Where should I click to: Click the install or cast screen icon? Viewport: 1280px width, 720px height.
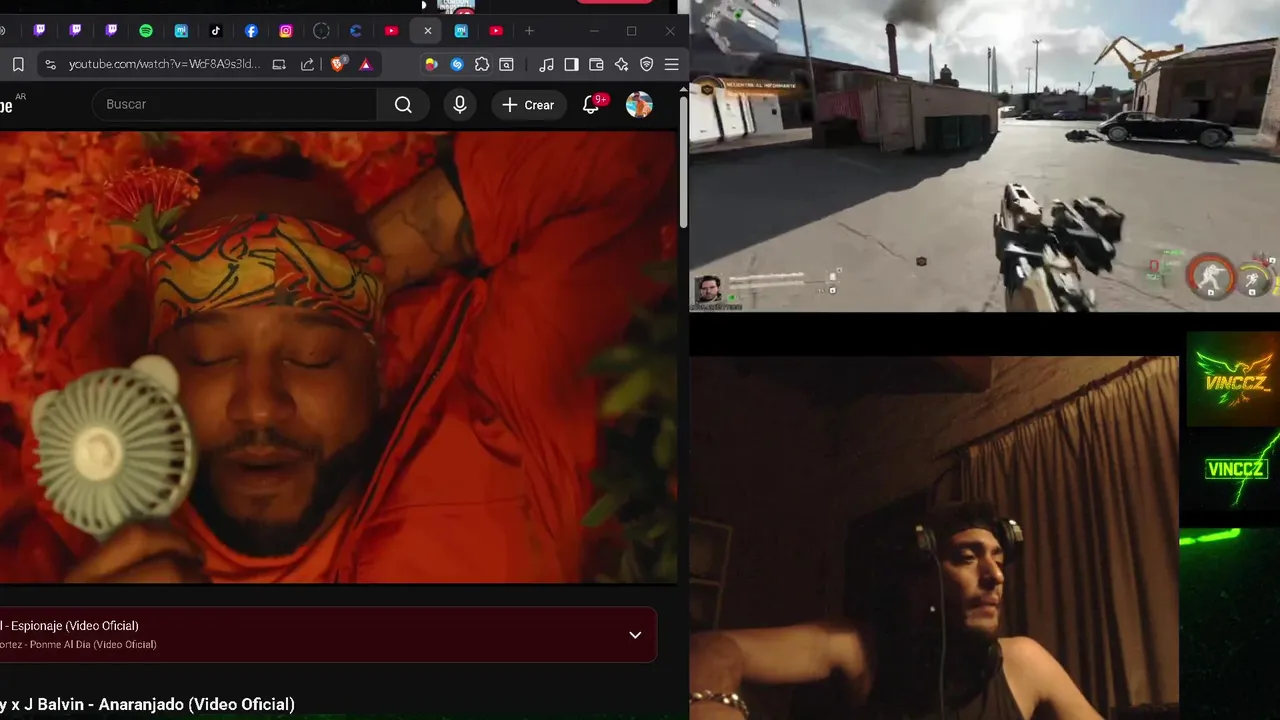coord(279,64)
